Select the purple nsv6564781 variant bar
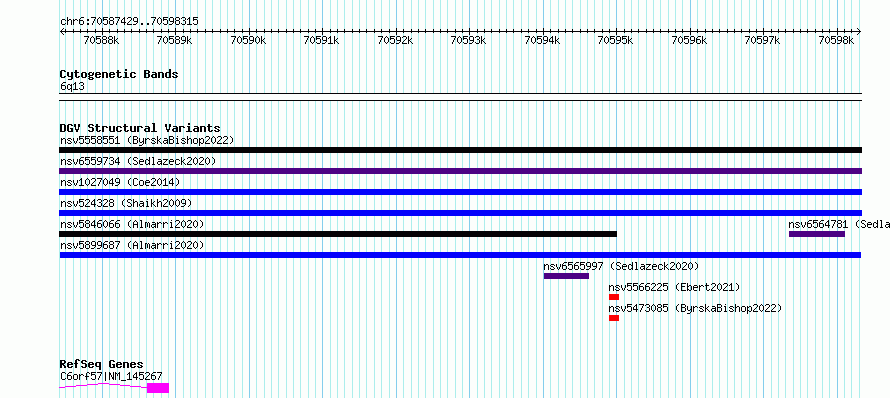This screenshot has height=398, width=890. click(x=817, y=234)
